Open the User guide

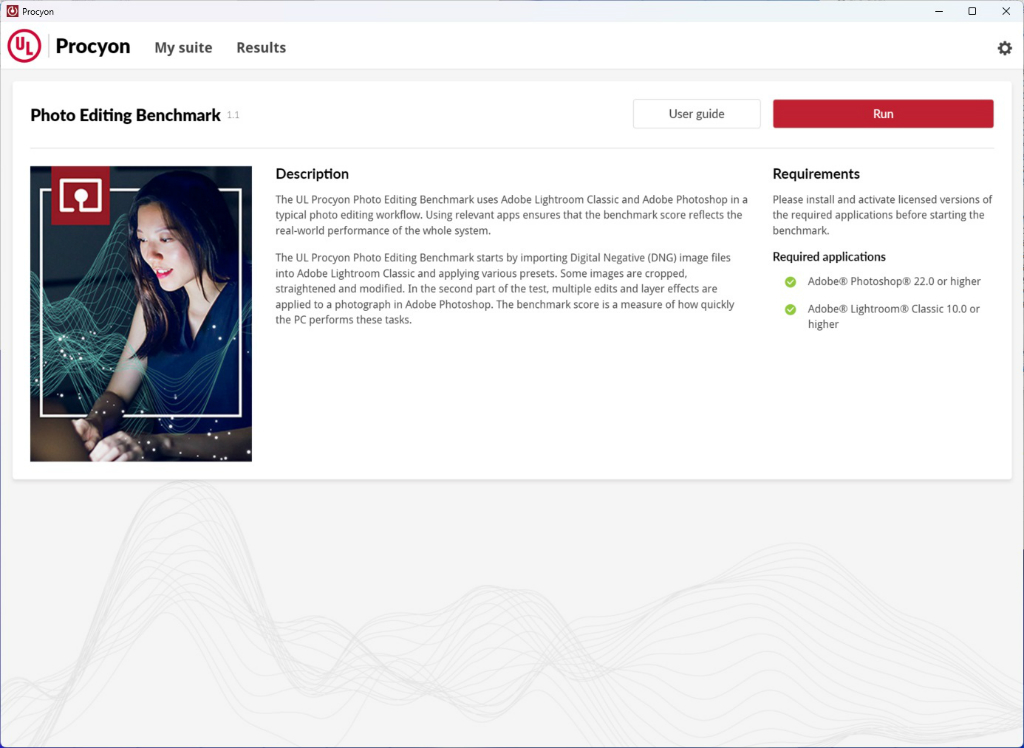click(696, 114)
